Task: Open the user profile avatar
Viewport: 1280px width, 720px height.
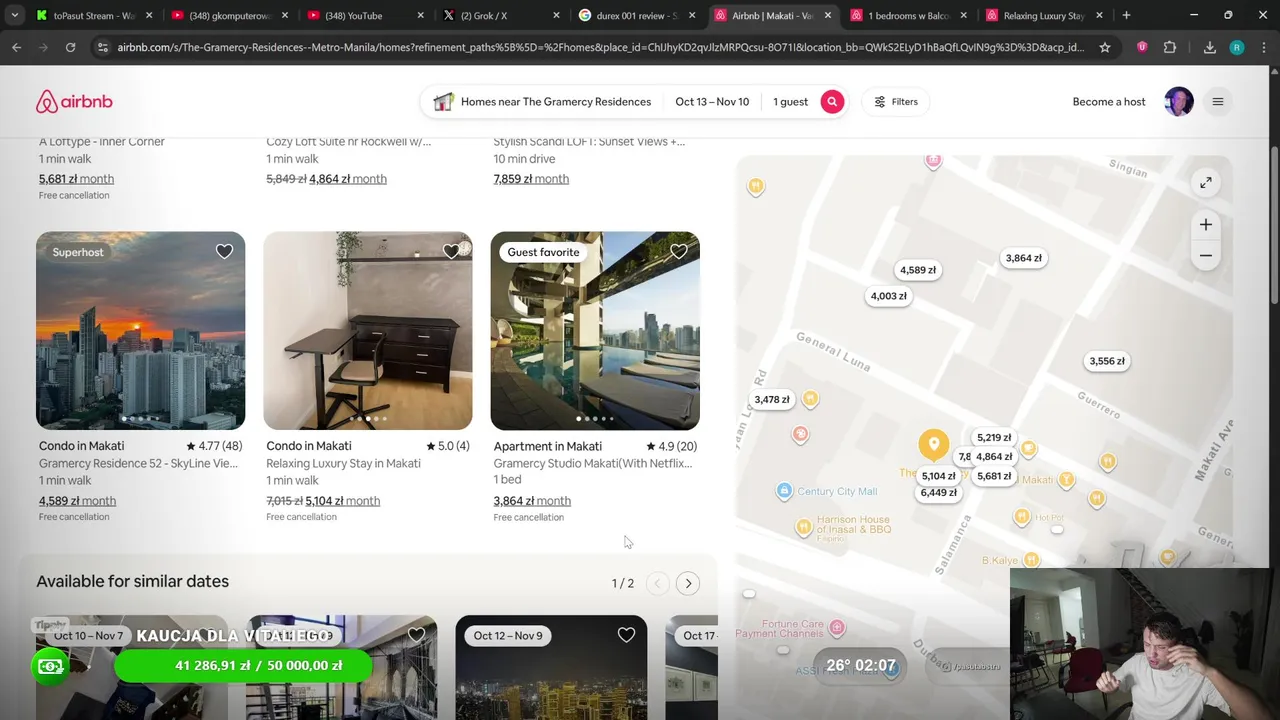Action: coord(1179,102)
